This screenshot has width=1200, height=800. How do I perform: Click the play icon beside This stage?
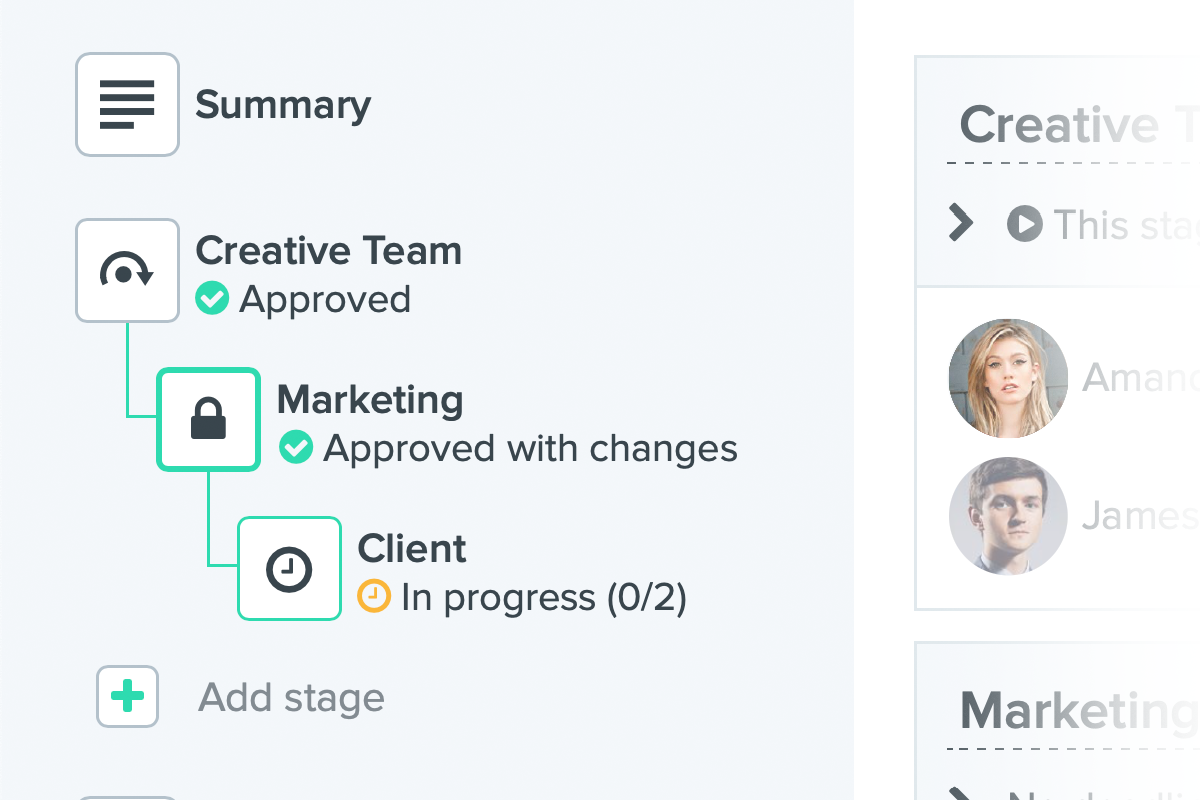1025,223
